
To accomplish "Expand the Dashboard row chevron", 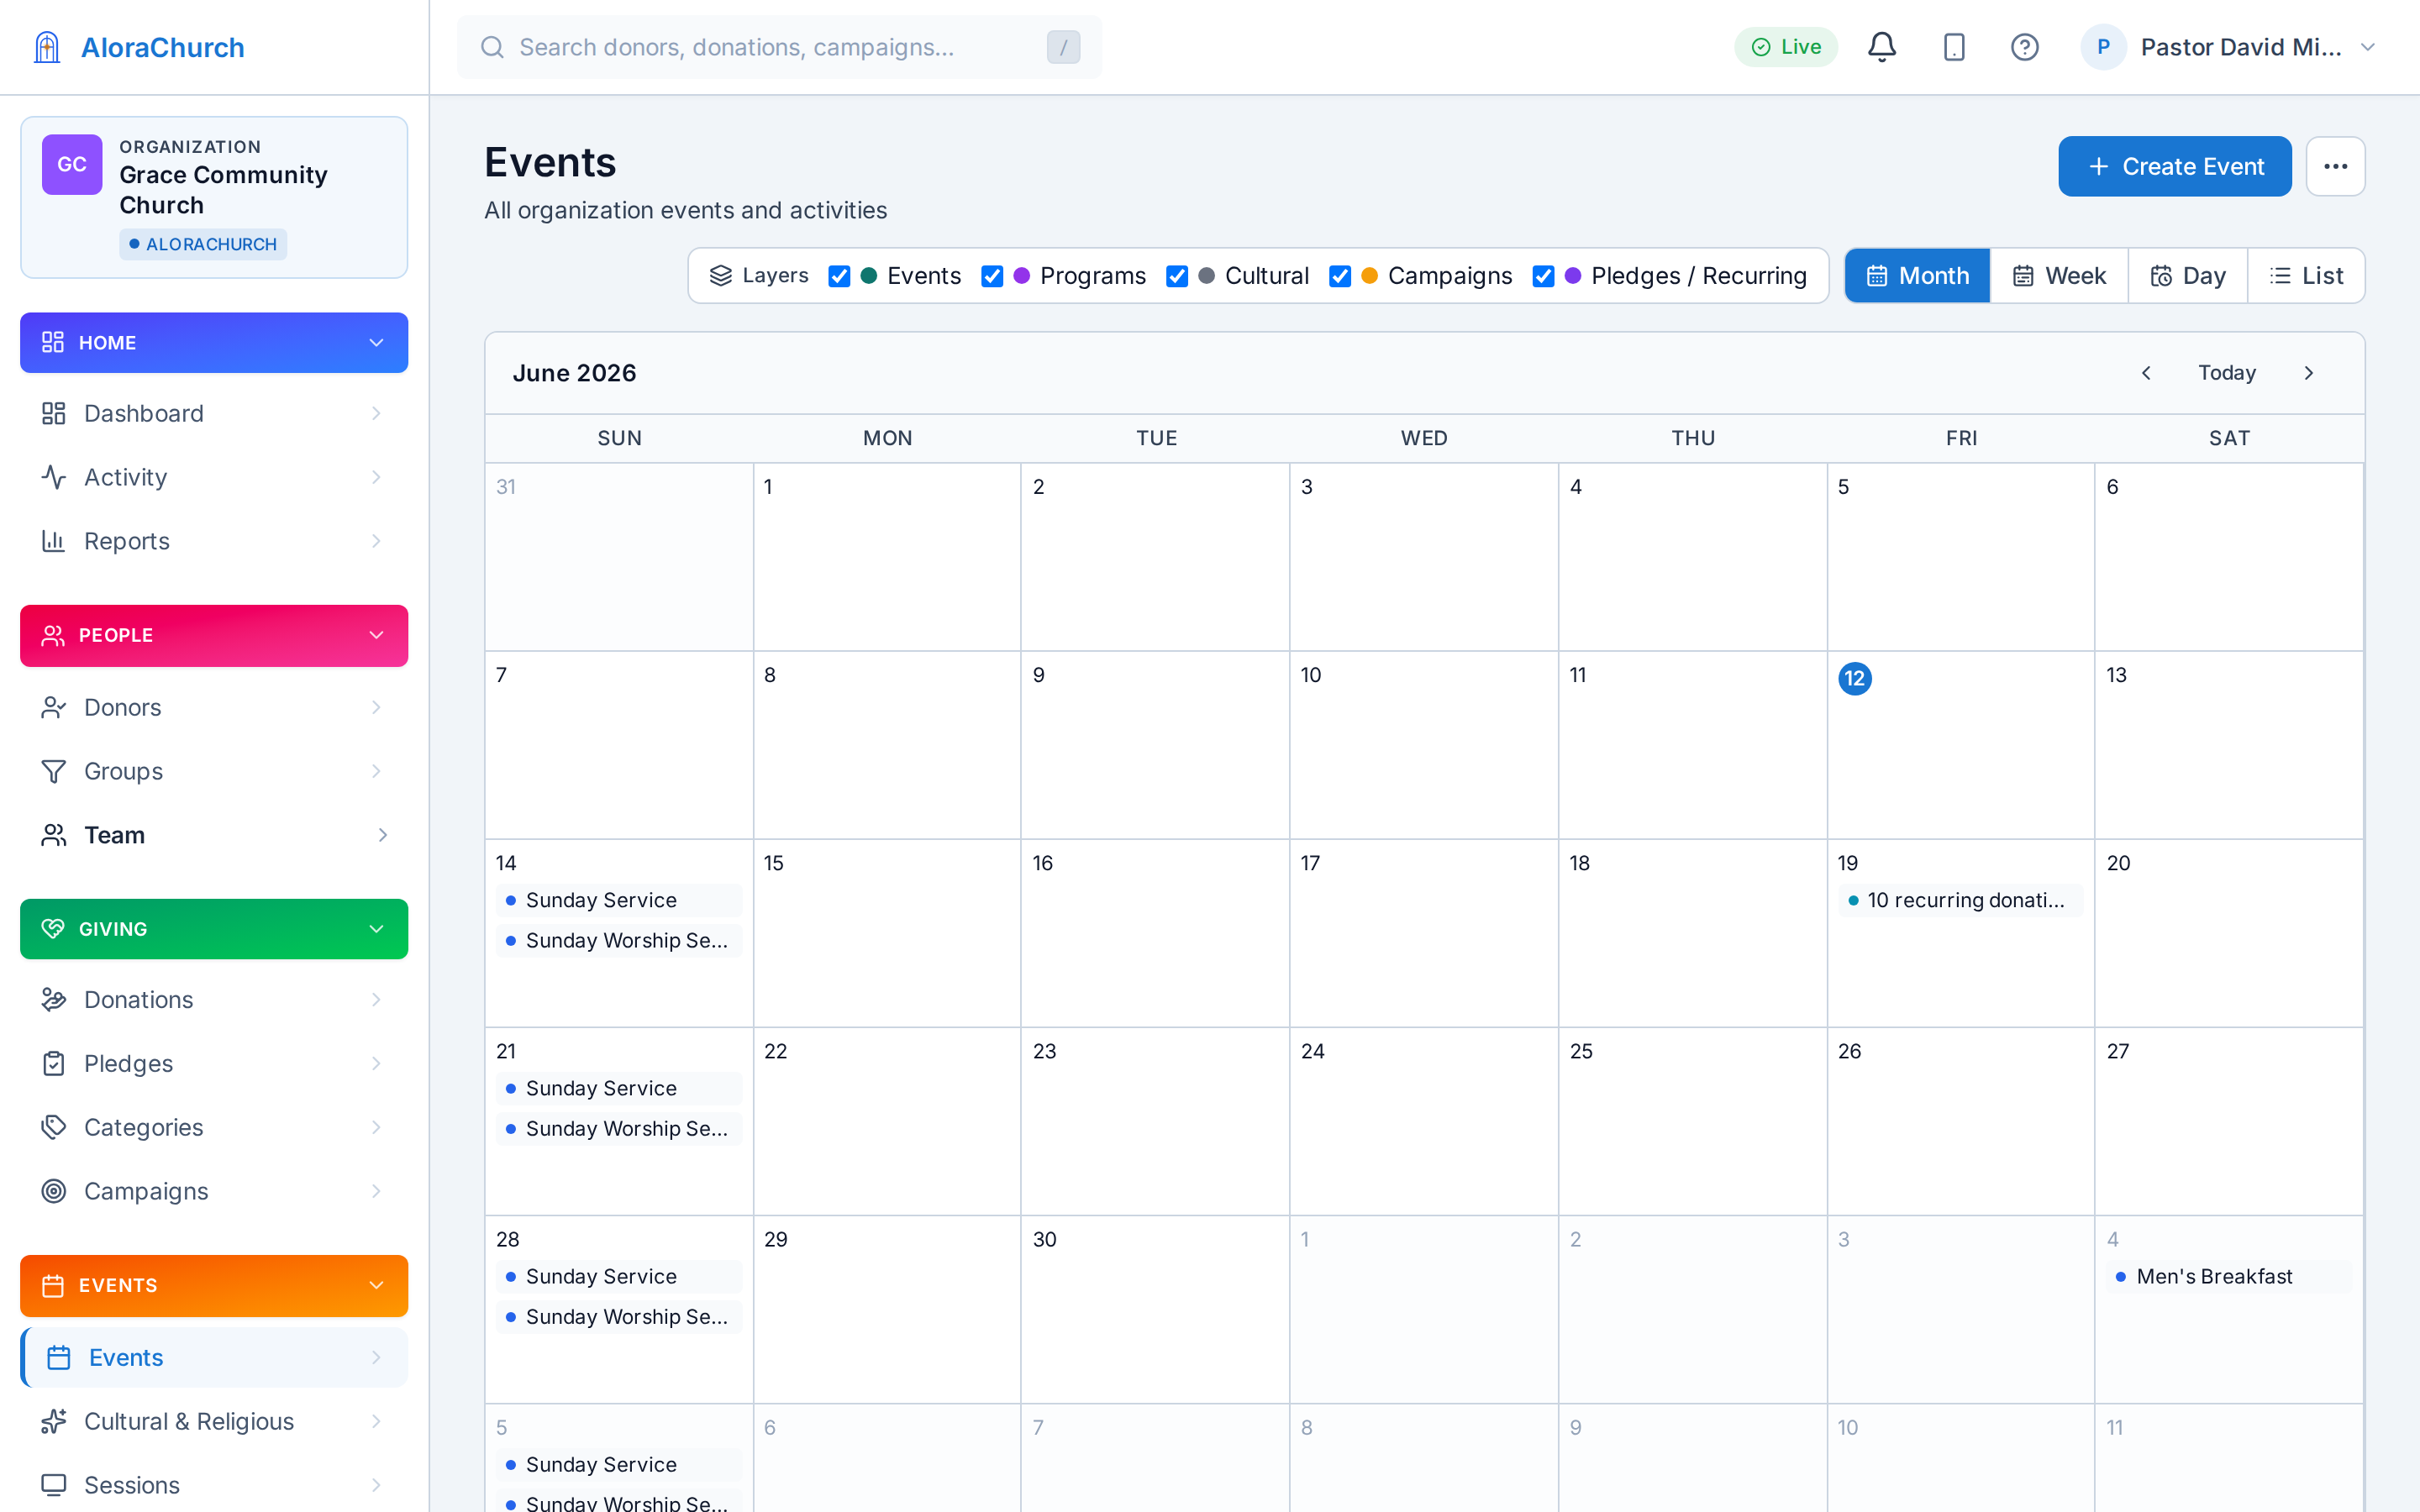I will tap(376, 413).
